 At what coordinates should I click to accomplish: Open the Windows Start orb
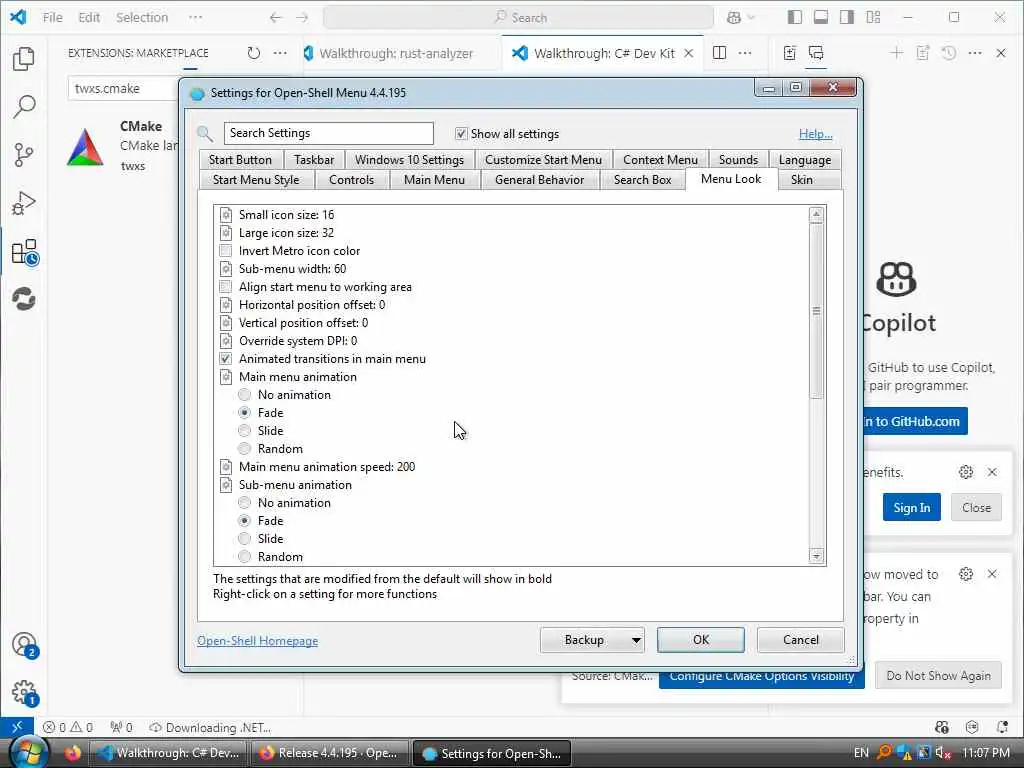29,752
